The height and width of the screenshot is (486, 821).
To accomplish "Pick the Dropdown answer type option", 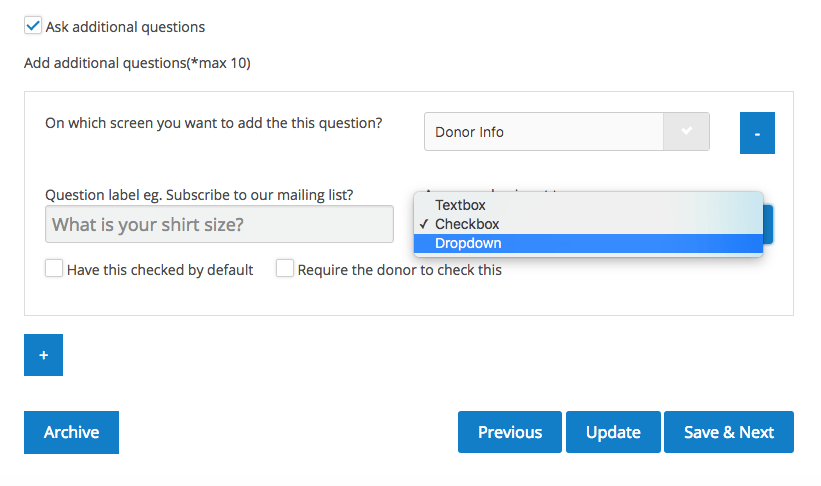I will [468, 243].
